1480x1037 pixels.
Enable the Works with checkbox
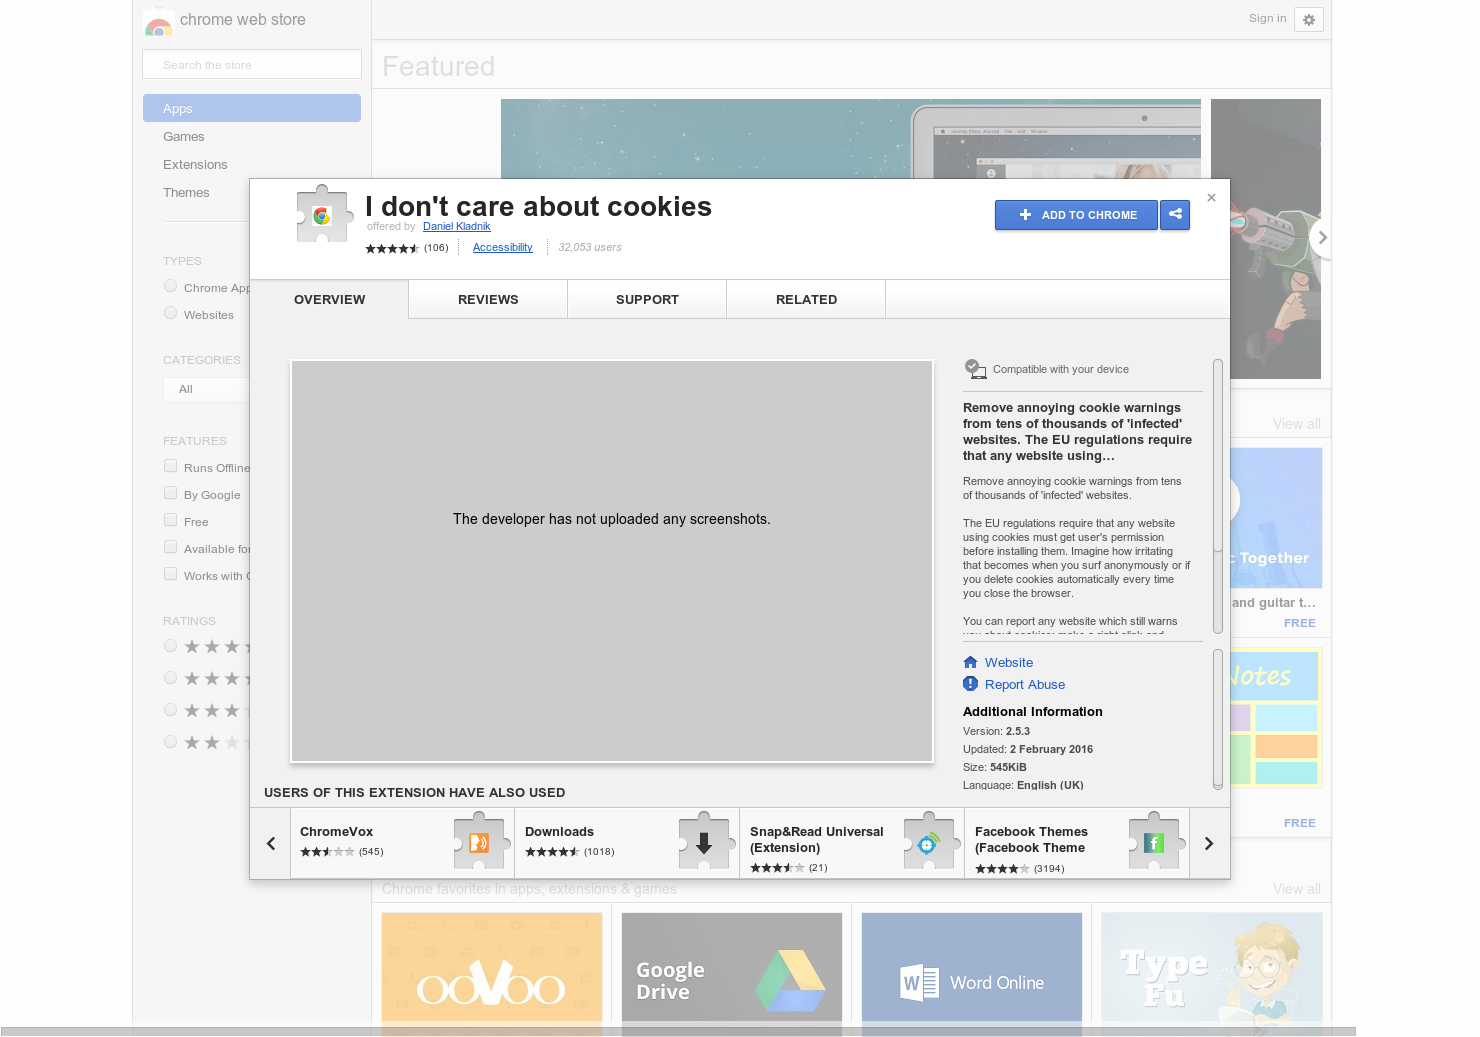(170, 574)
